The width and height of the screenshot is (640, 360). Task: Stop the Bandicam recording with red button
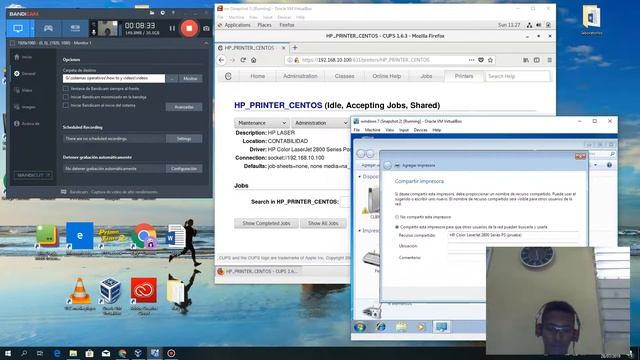[189, 28]
